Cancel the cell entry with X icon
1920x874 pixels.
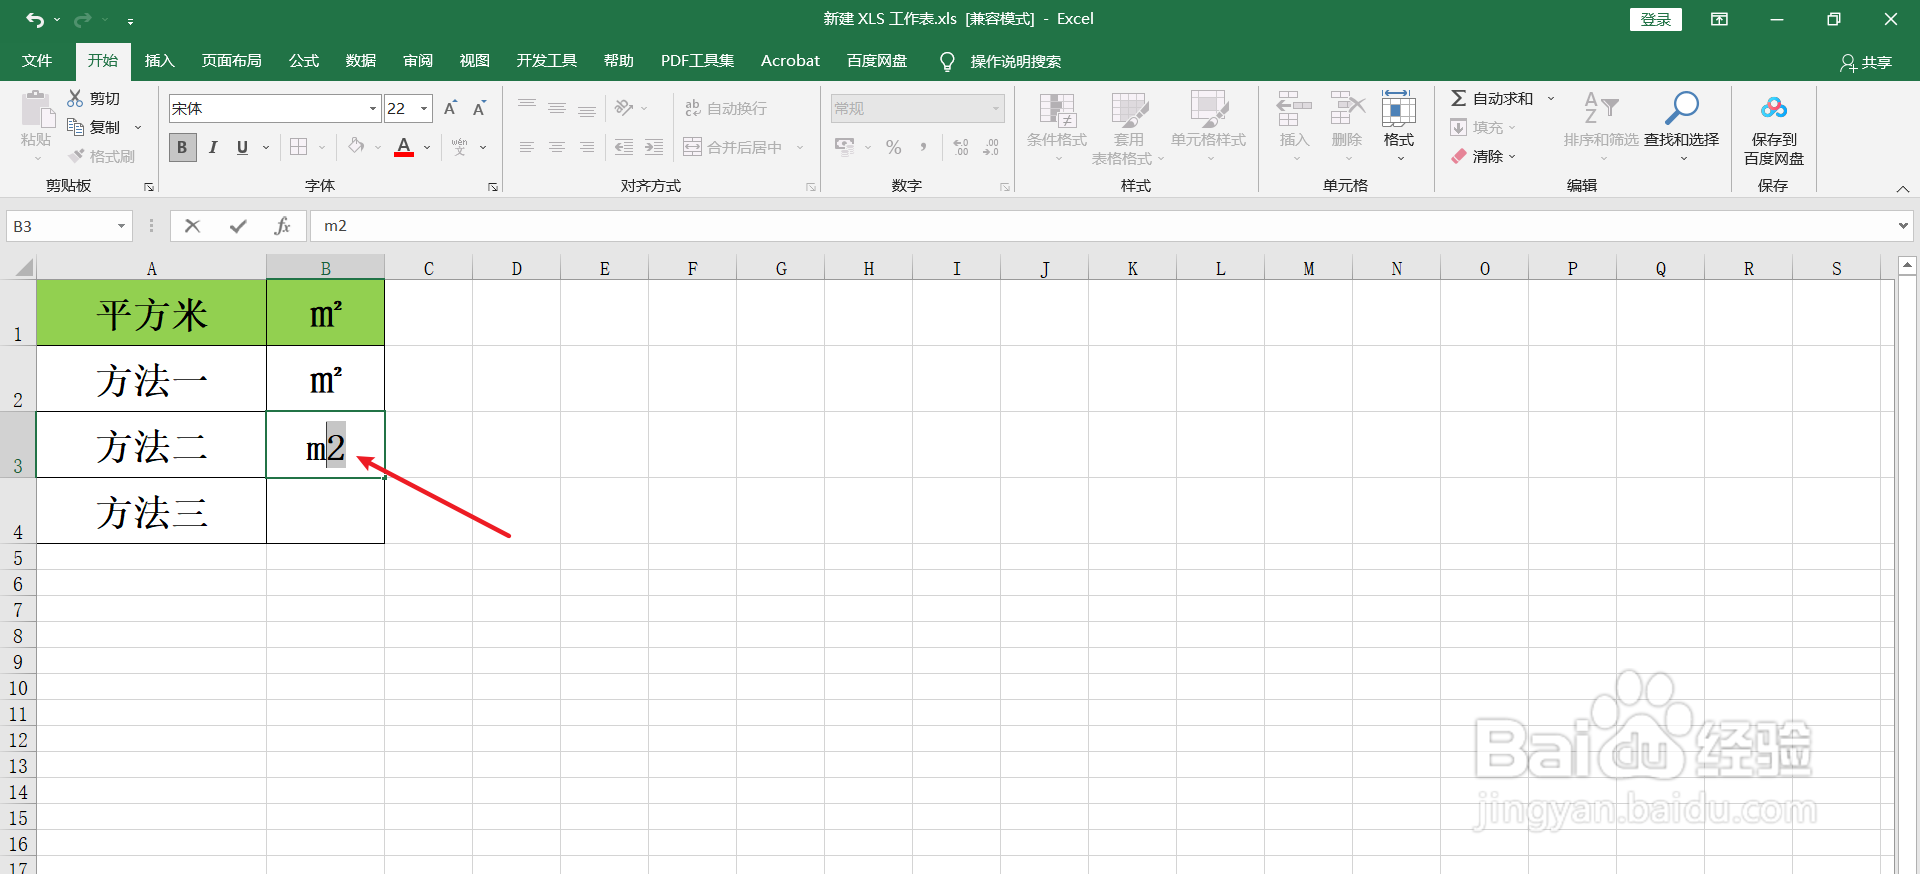pyautogui.click(x=193, y=226)
